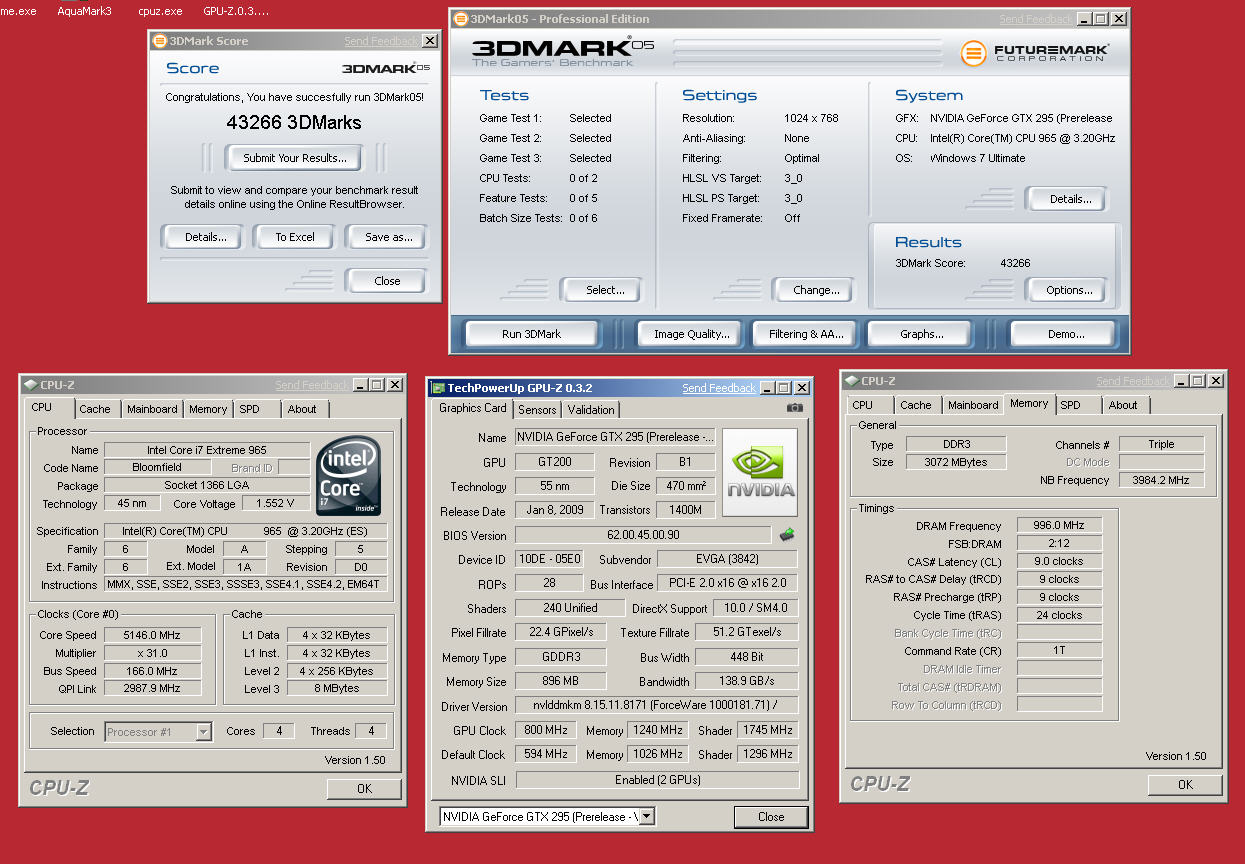Click the Driver Version field in GPU-Z
Viewport: 1245px width, 864px height.
coord(657,706)
